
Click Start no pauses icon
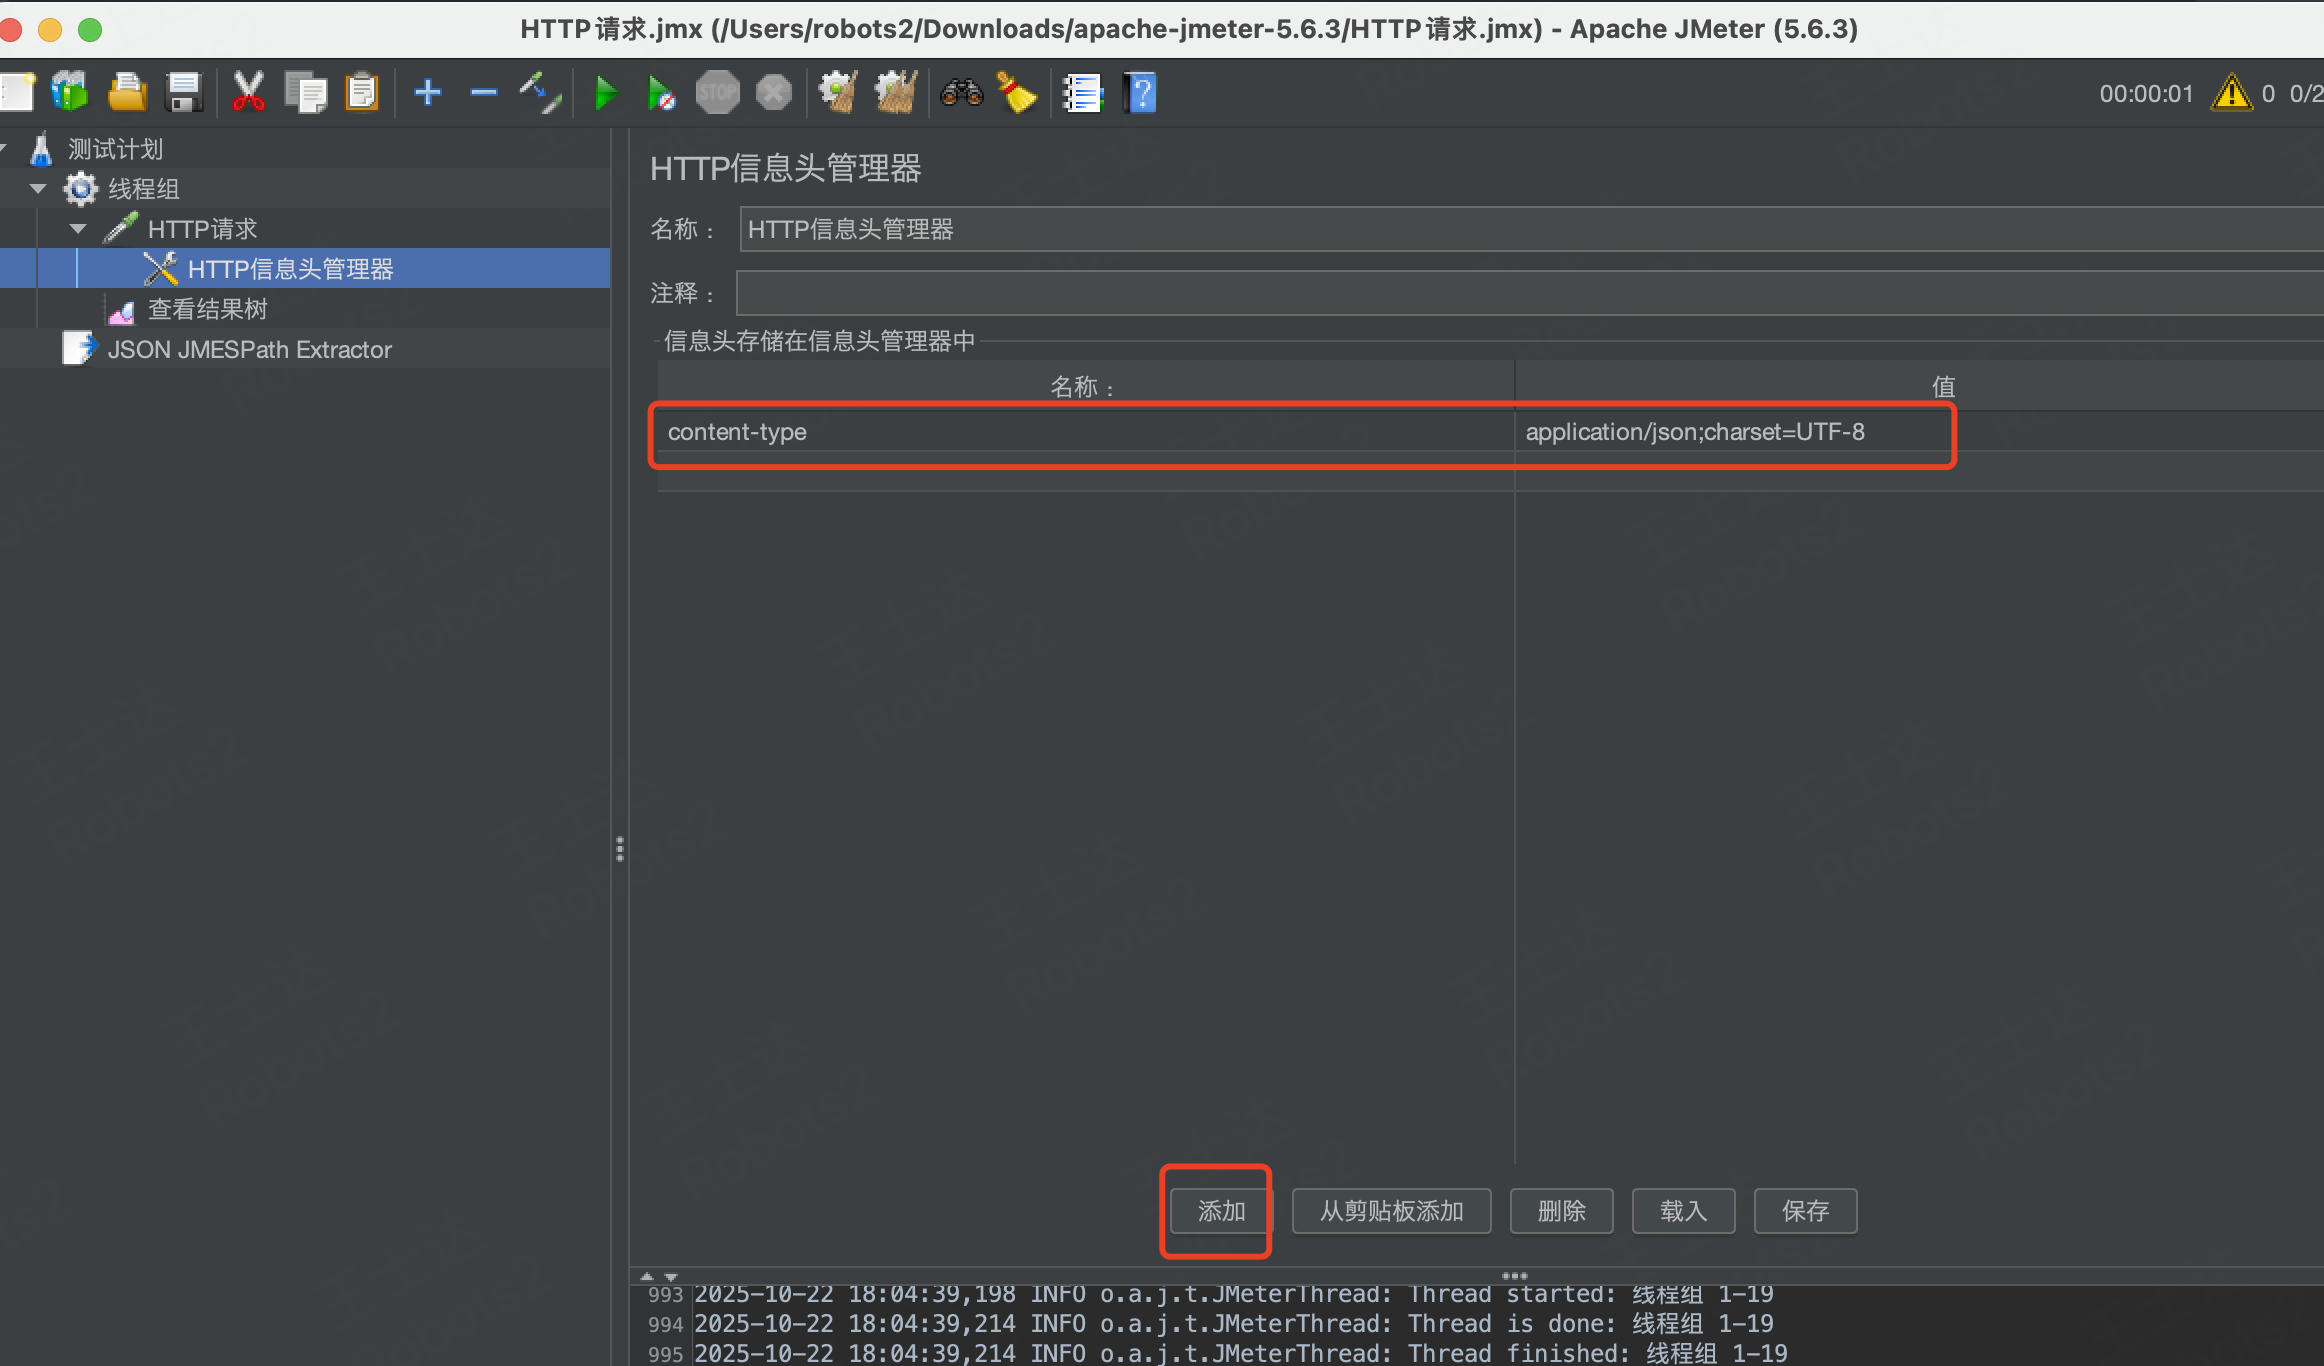[x=660, y=94]
